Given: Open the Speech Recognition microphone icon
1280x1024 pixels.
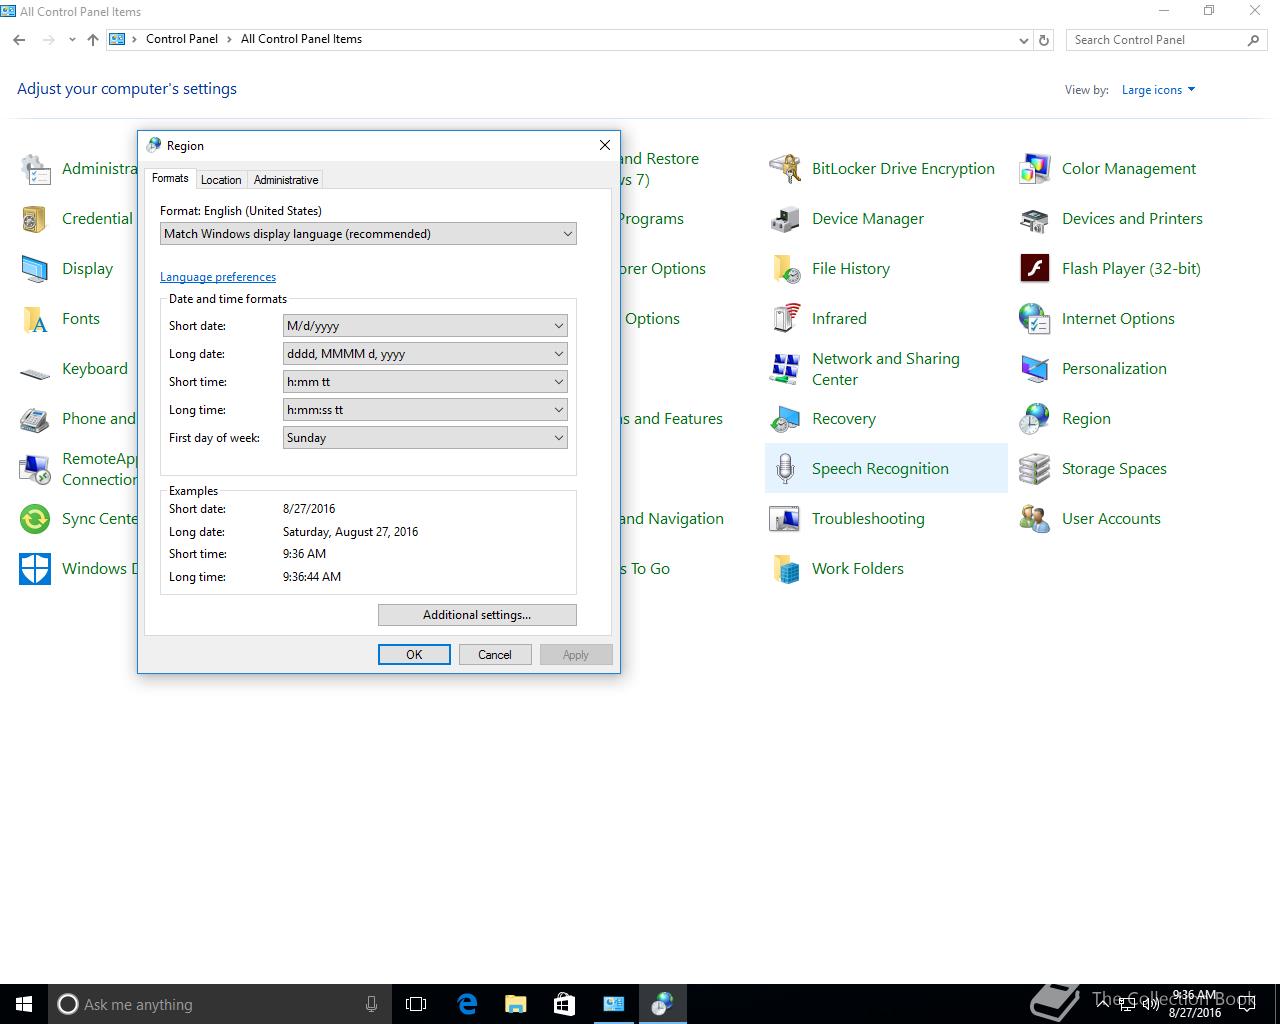Looking at the screenshot, I should pos(785,469).
